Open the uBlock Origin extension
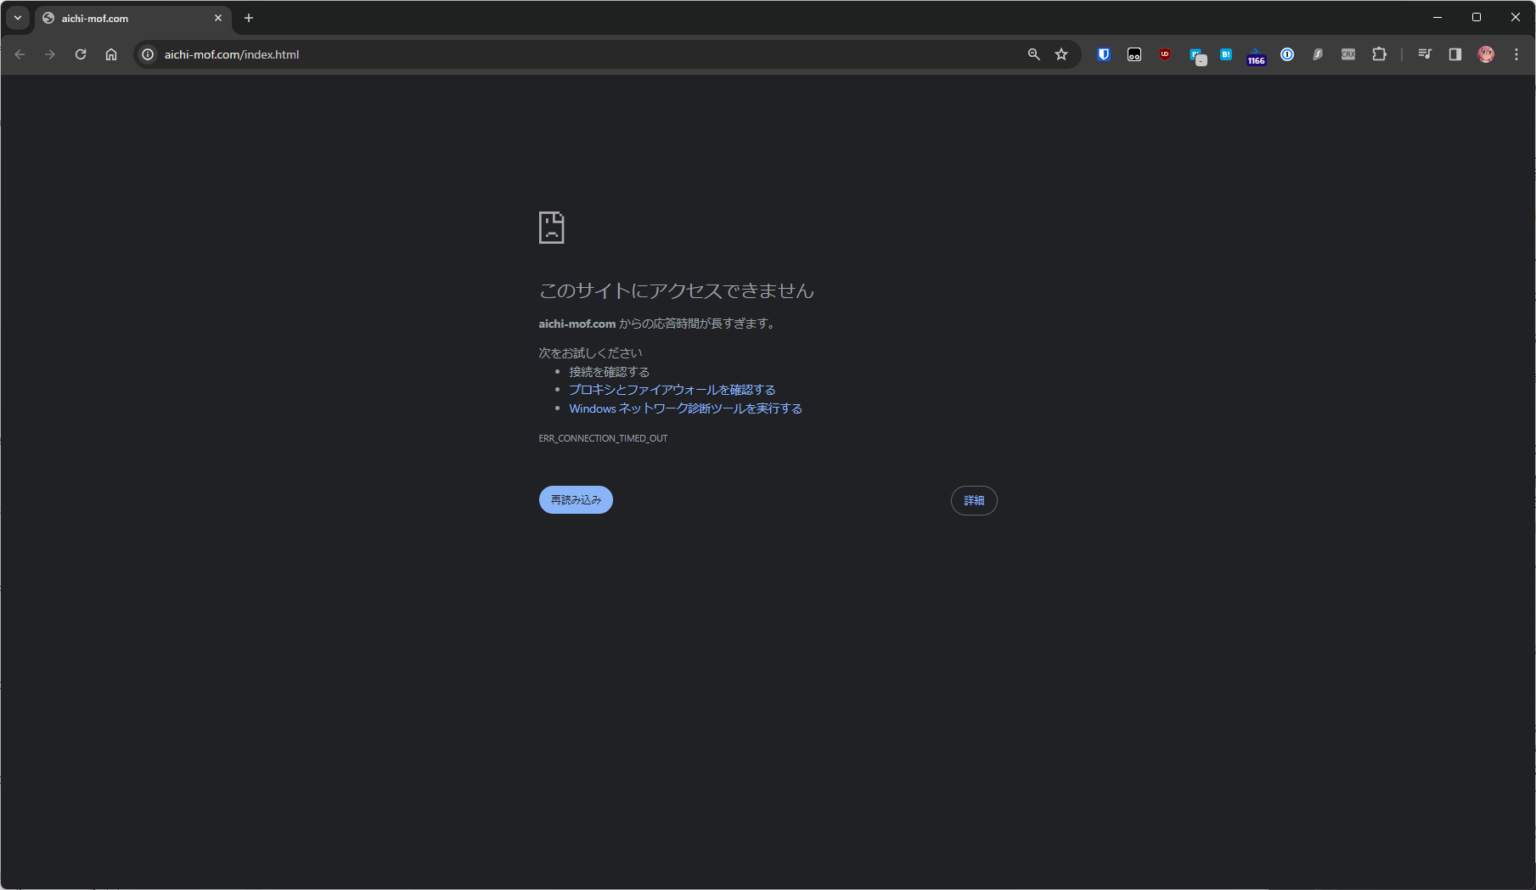The image size is (1536, 890). (x=1165, y=54)
